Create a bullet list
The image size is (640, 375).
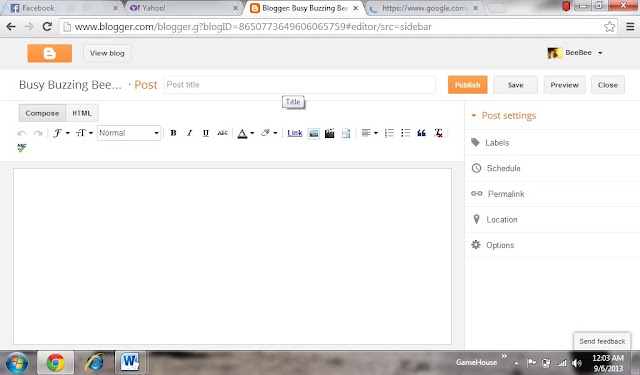[x=405, y=133]
